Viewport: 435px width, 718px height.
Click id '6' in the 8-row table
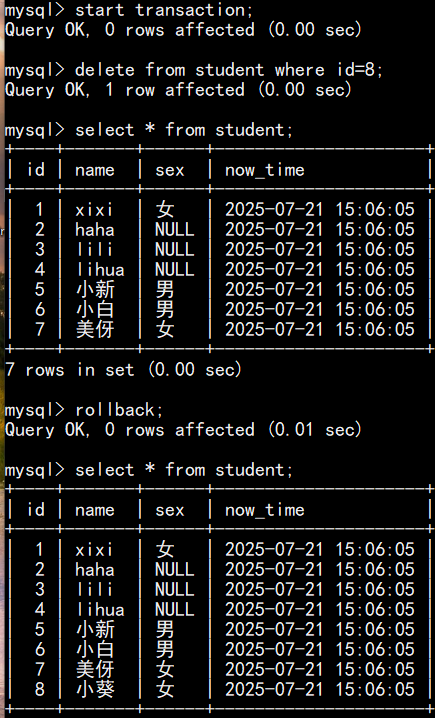(x=40, y=649)
